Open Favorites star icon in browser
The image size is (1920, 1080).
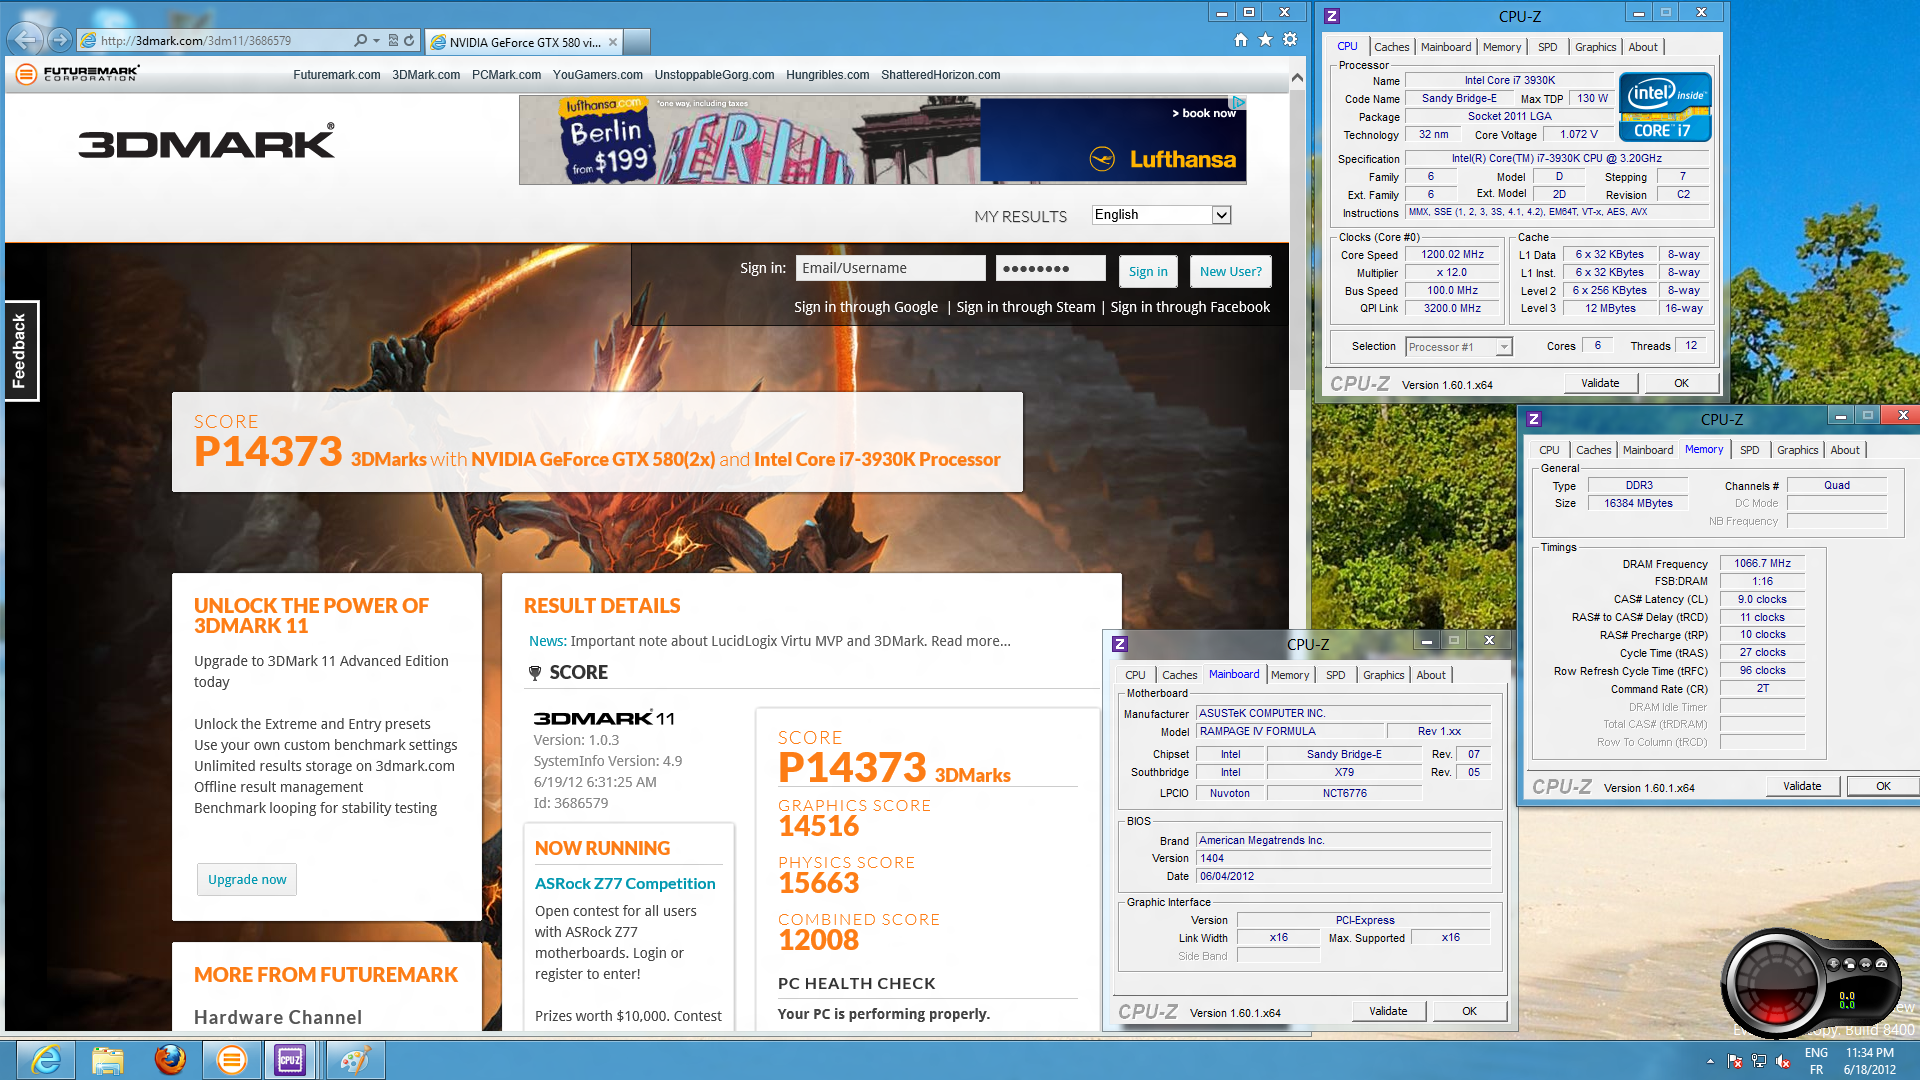click(1265, 40)
